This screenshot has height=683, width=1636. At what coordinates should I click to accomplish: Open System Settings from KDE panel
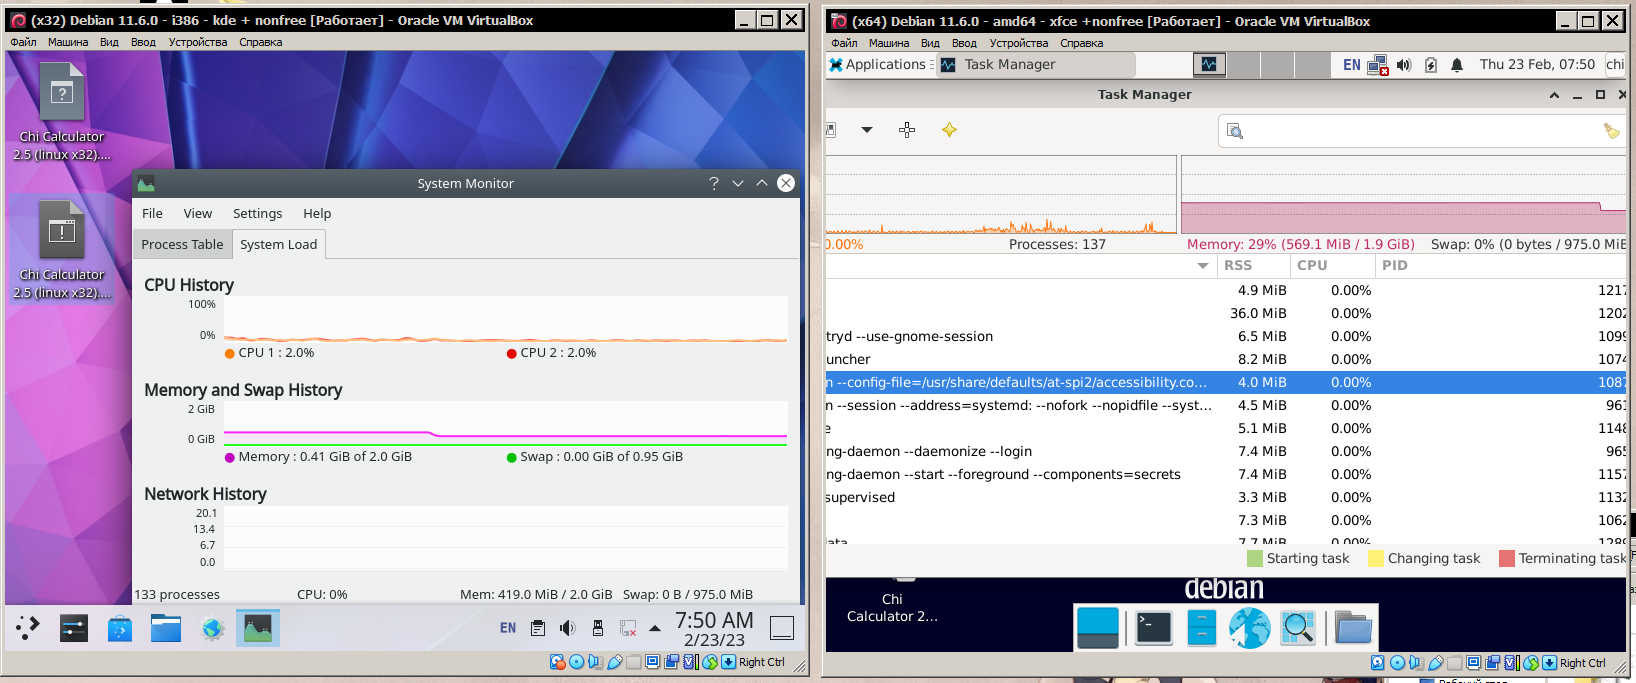[74, 628]
